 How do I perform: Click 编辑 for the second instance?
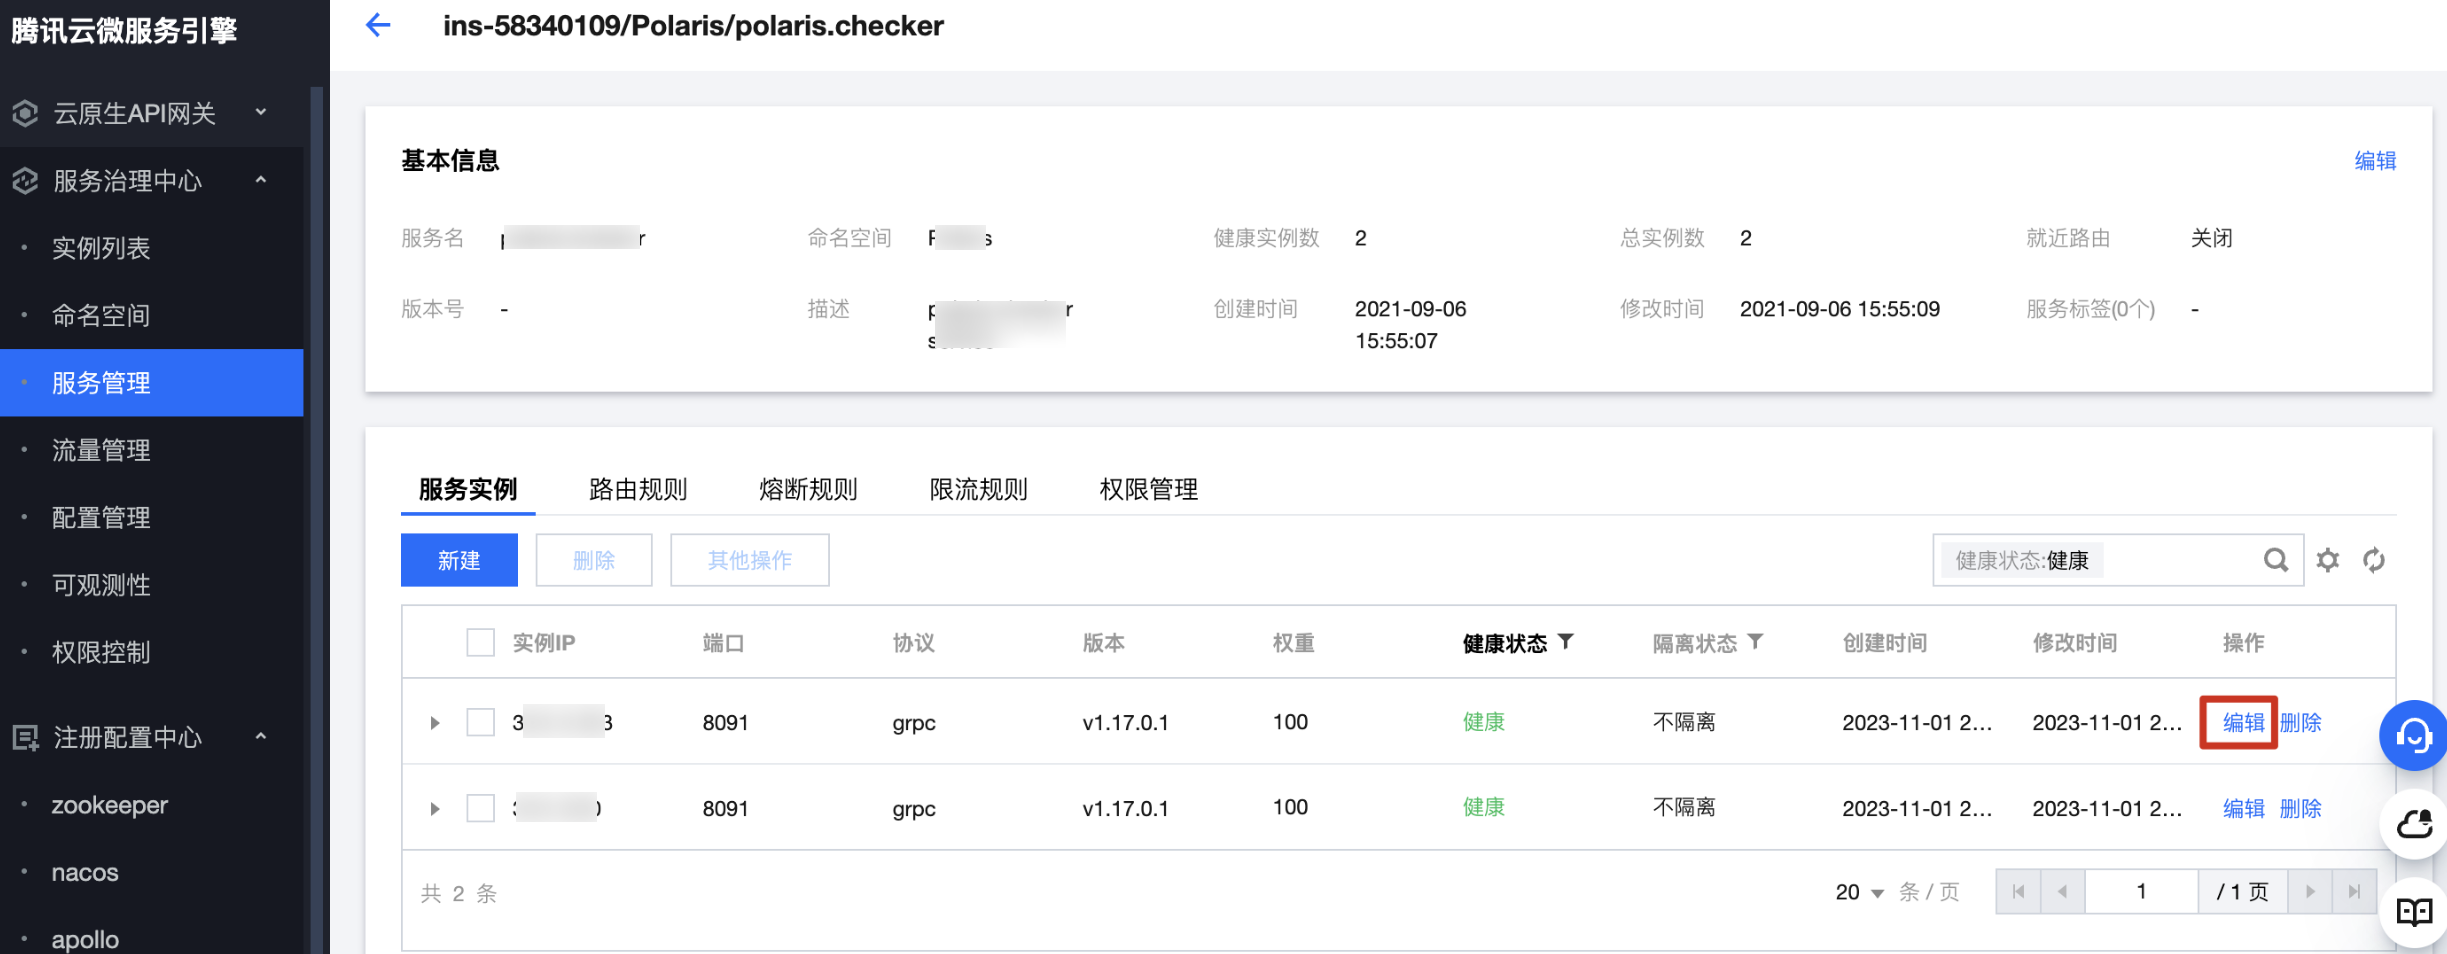click(x=2243, y=808)
